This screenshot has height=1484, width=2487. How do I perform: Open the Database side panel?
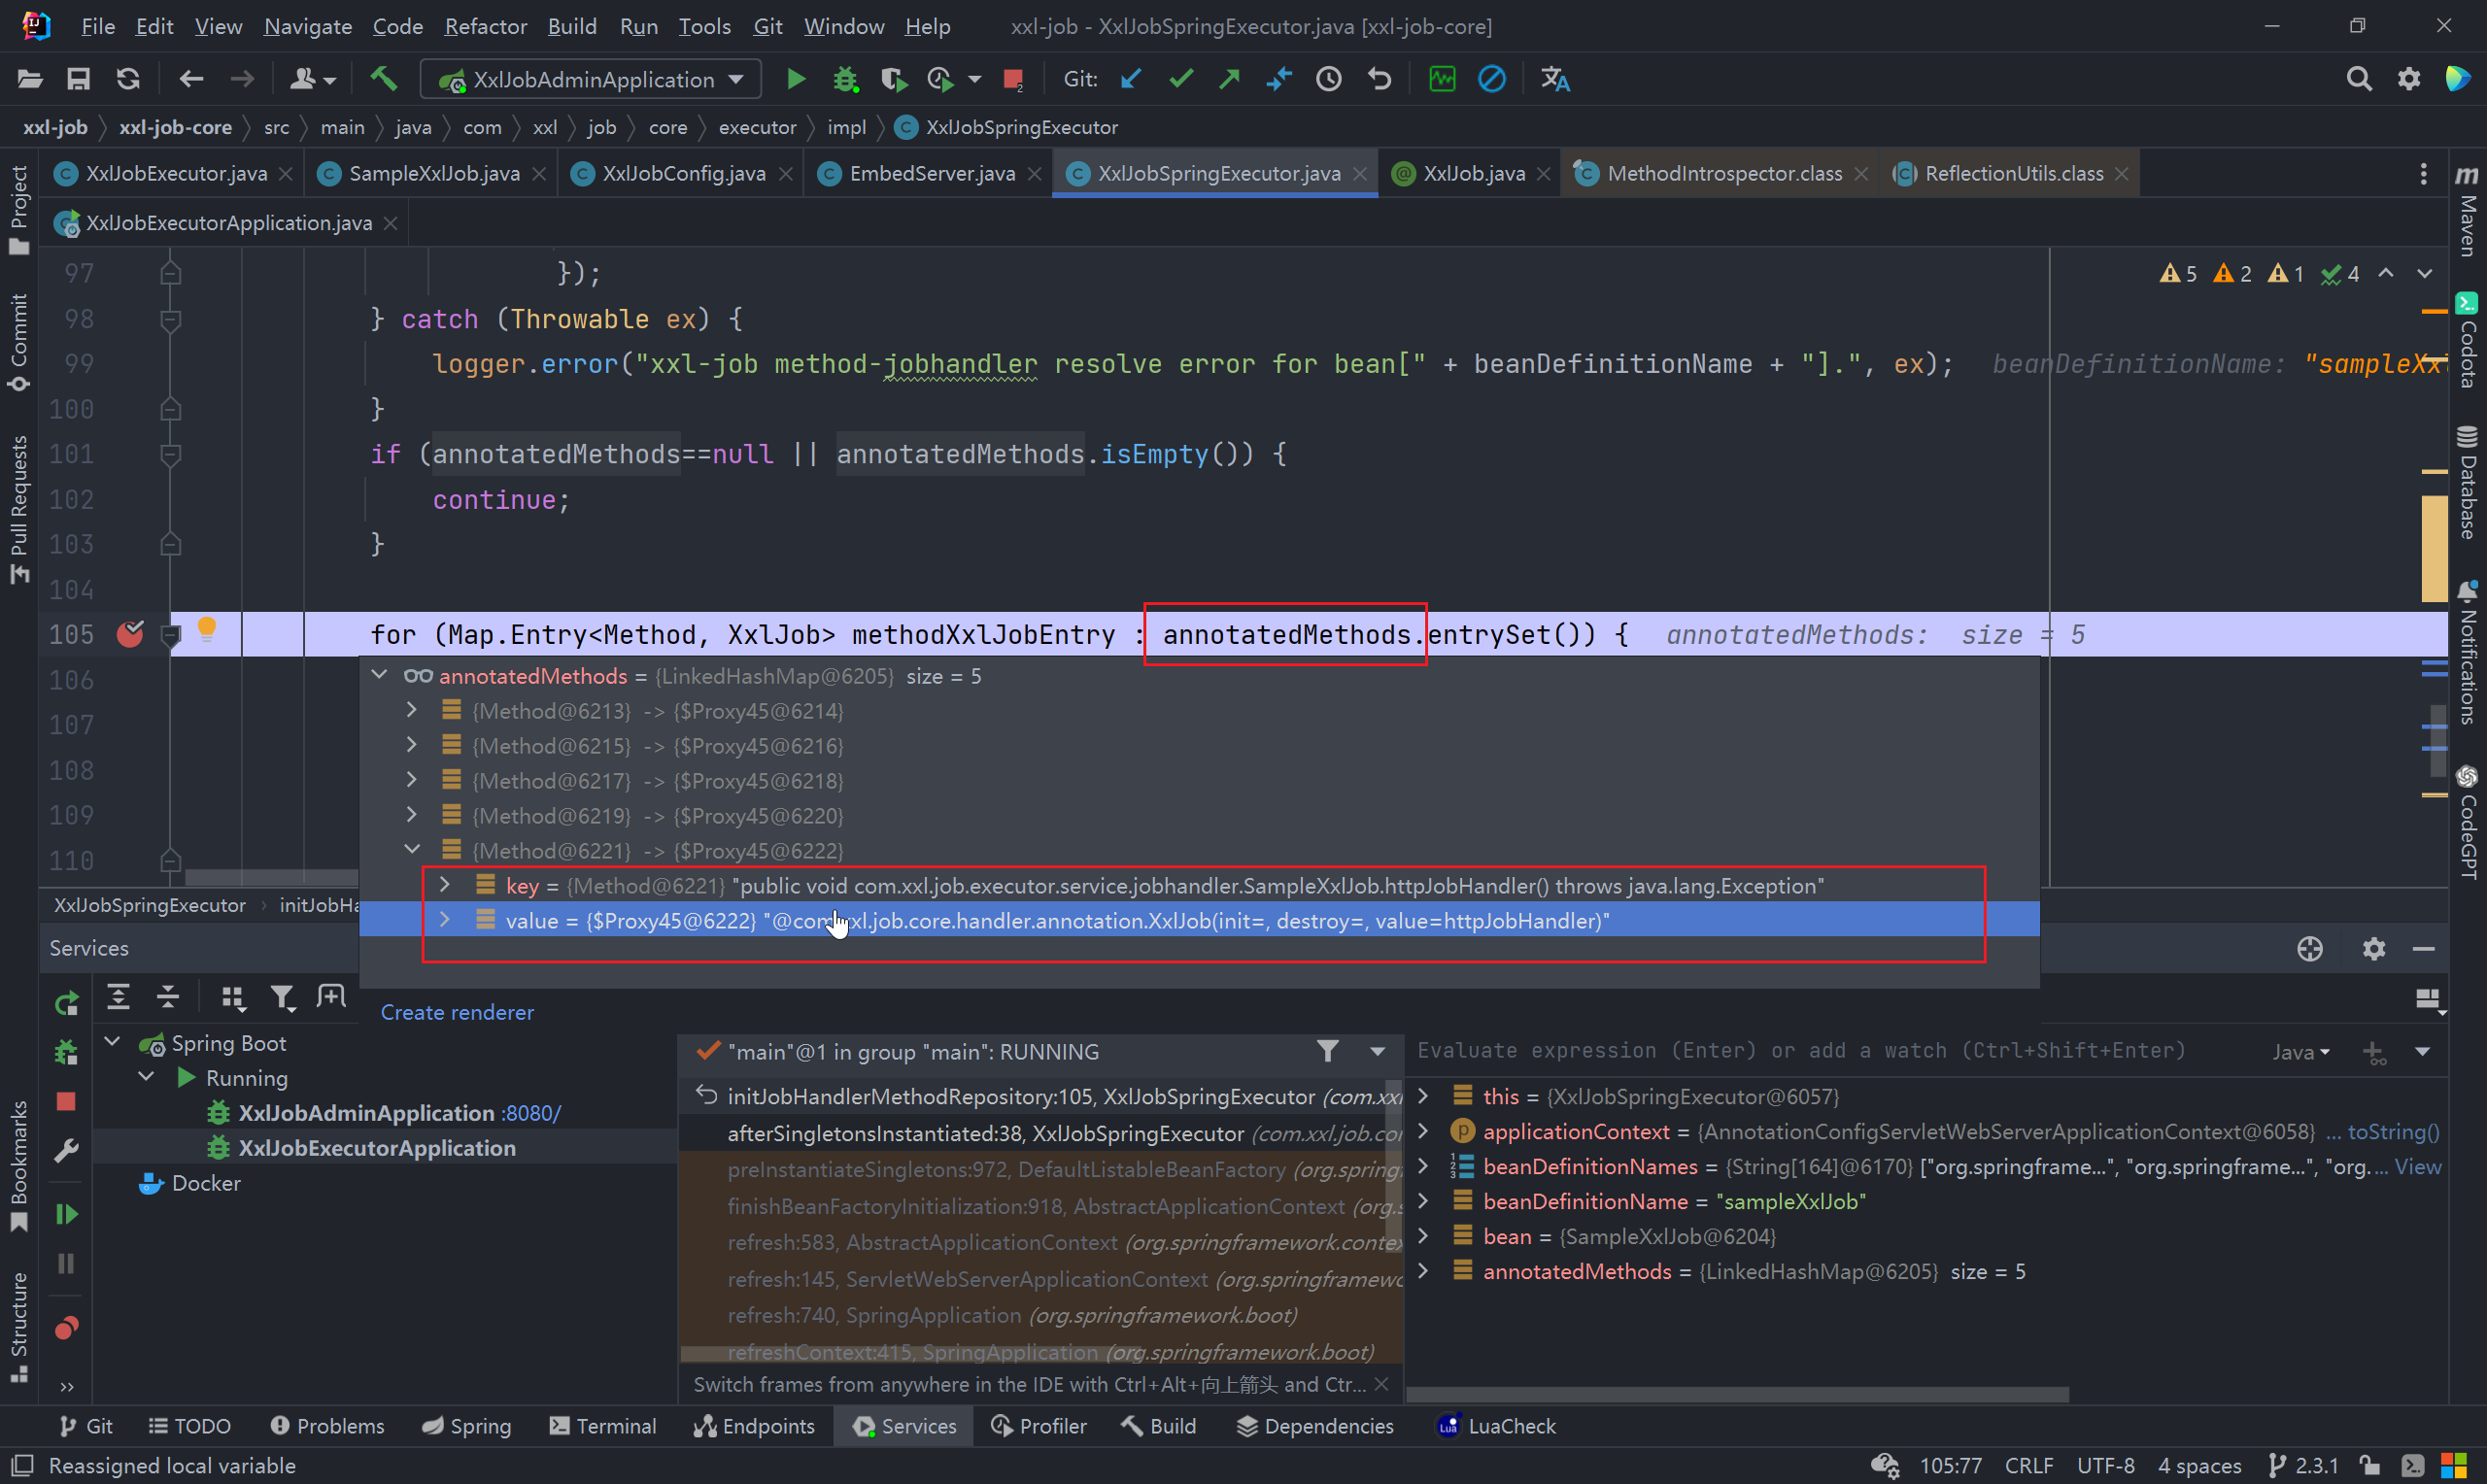coord(2467,482)
